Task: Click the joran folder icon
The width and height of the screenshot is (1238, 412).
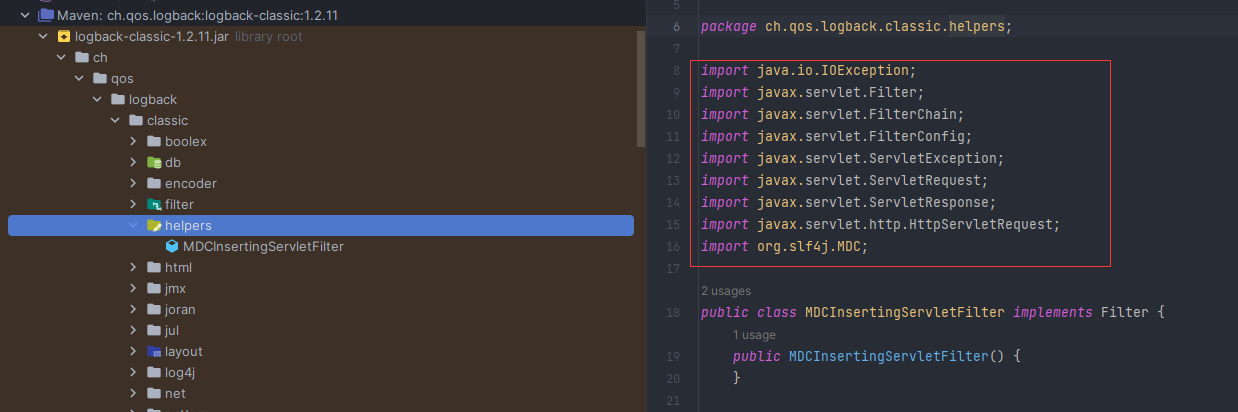Action: point(154,309)
